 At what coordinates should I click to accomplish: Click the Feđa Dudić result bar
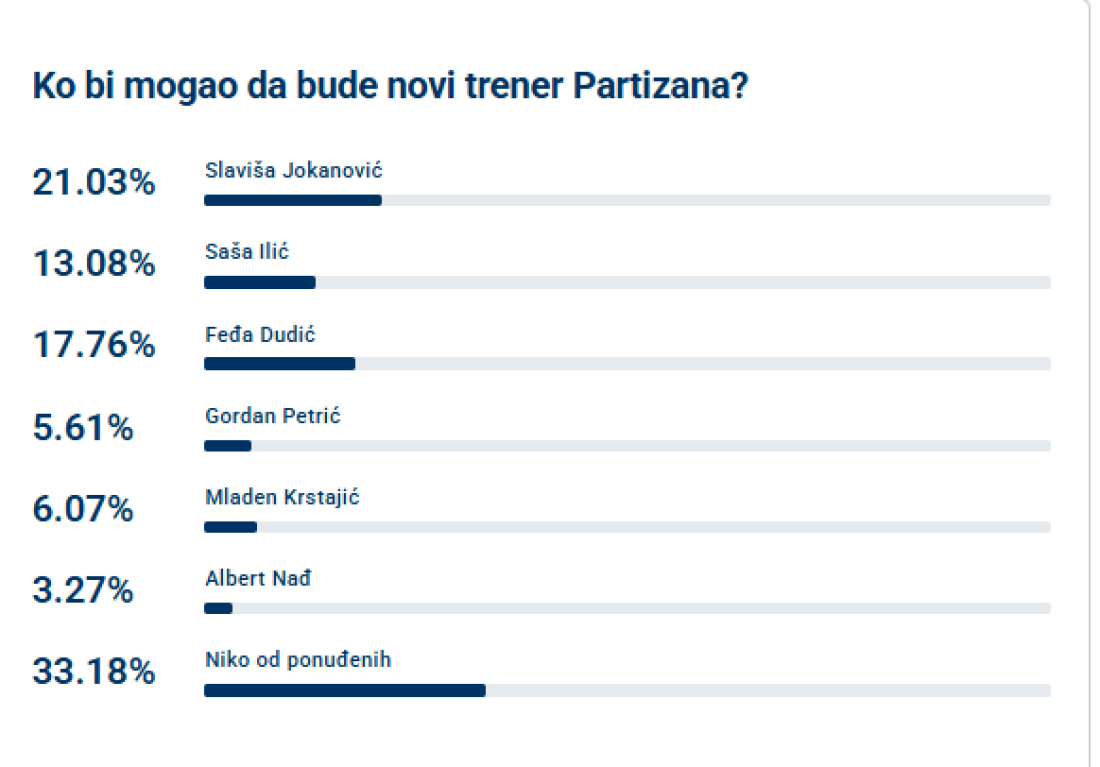[x=627, y=363]
